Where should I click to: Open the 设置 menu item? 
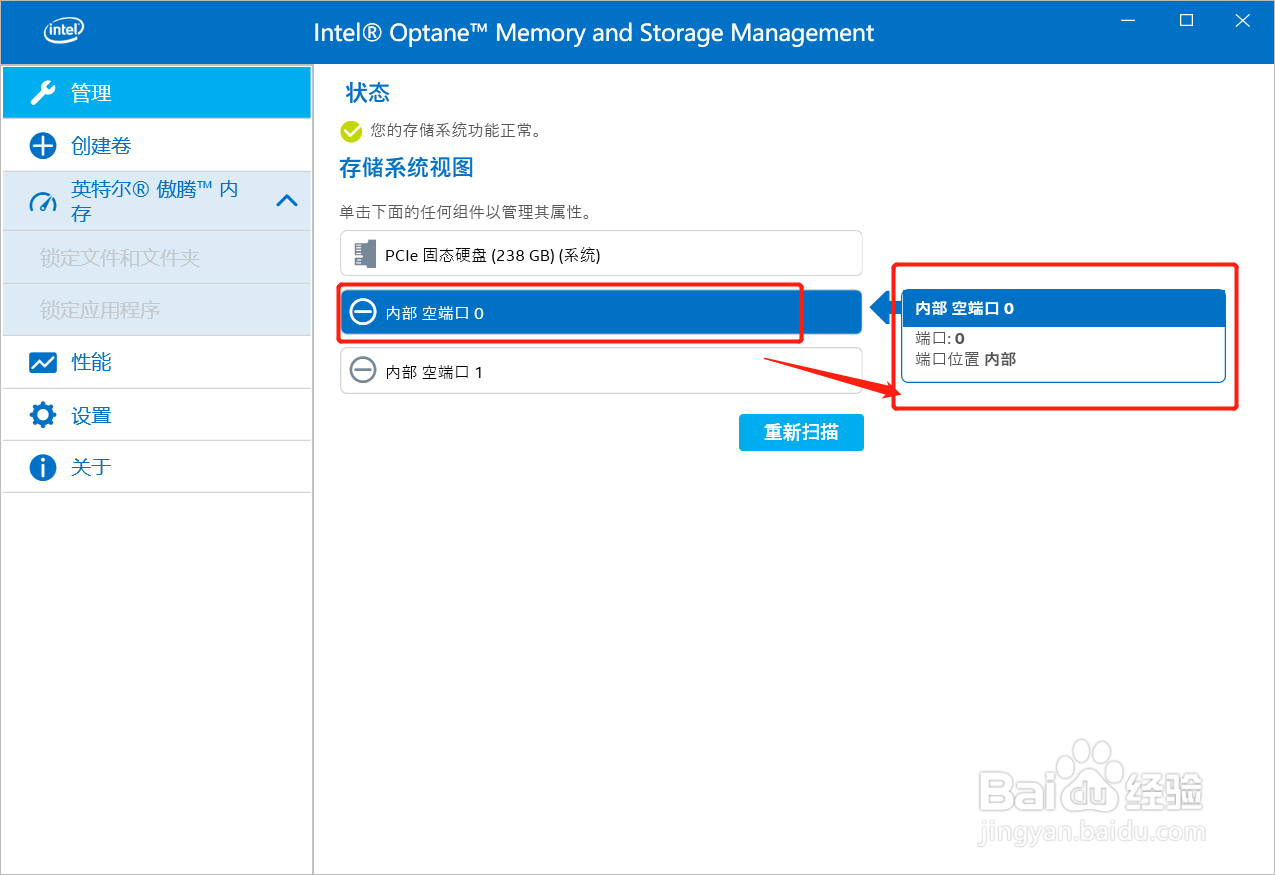click(157, 415)
